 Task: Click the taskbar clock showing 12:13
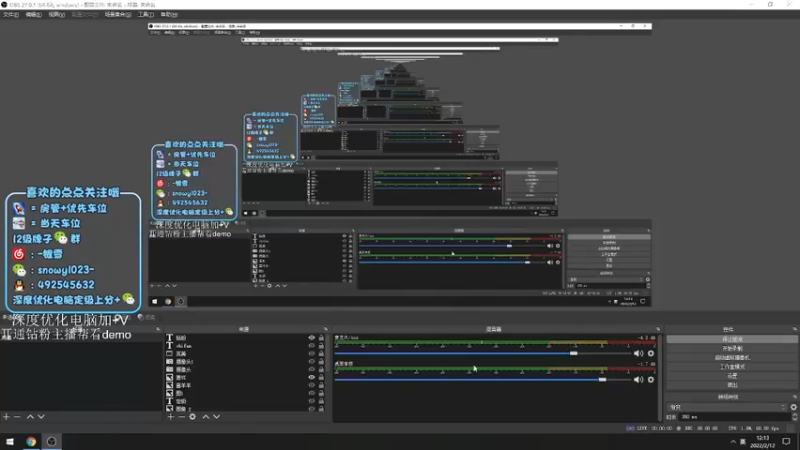tap(762, 441)
